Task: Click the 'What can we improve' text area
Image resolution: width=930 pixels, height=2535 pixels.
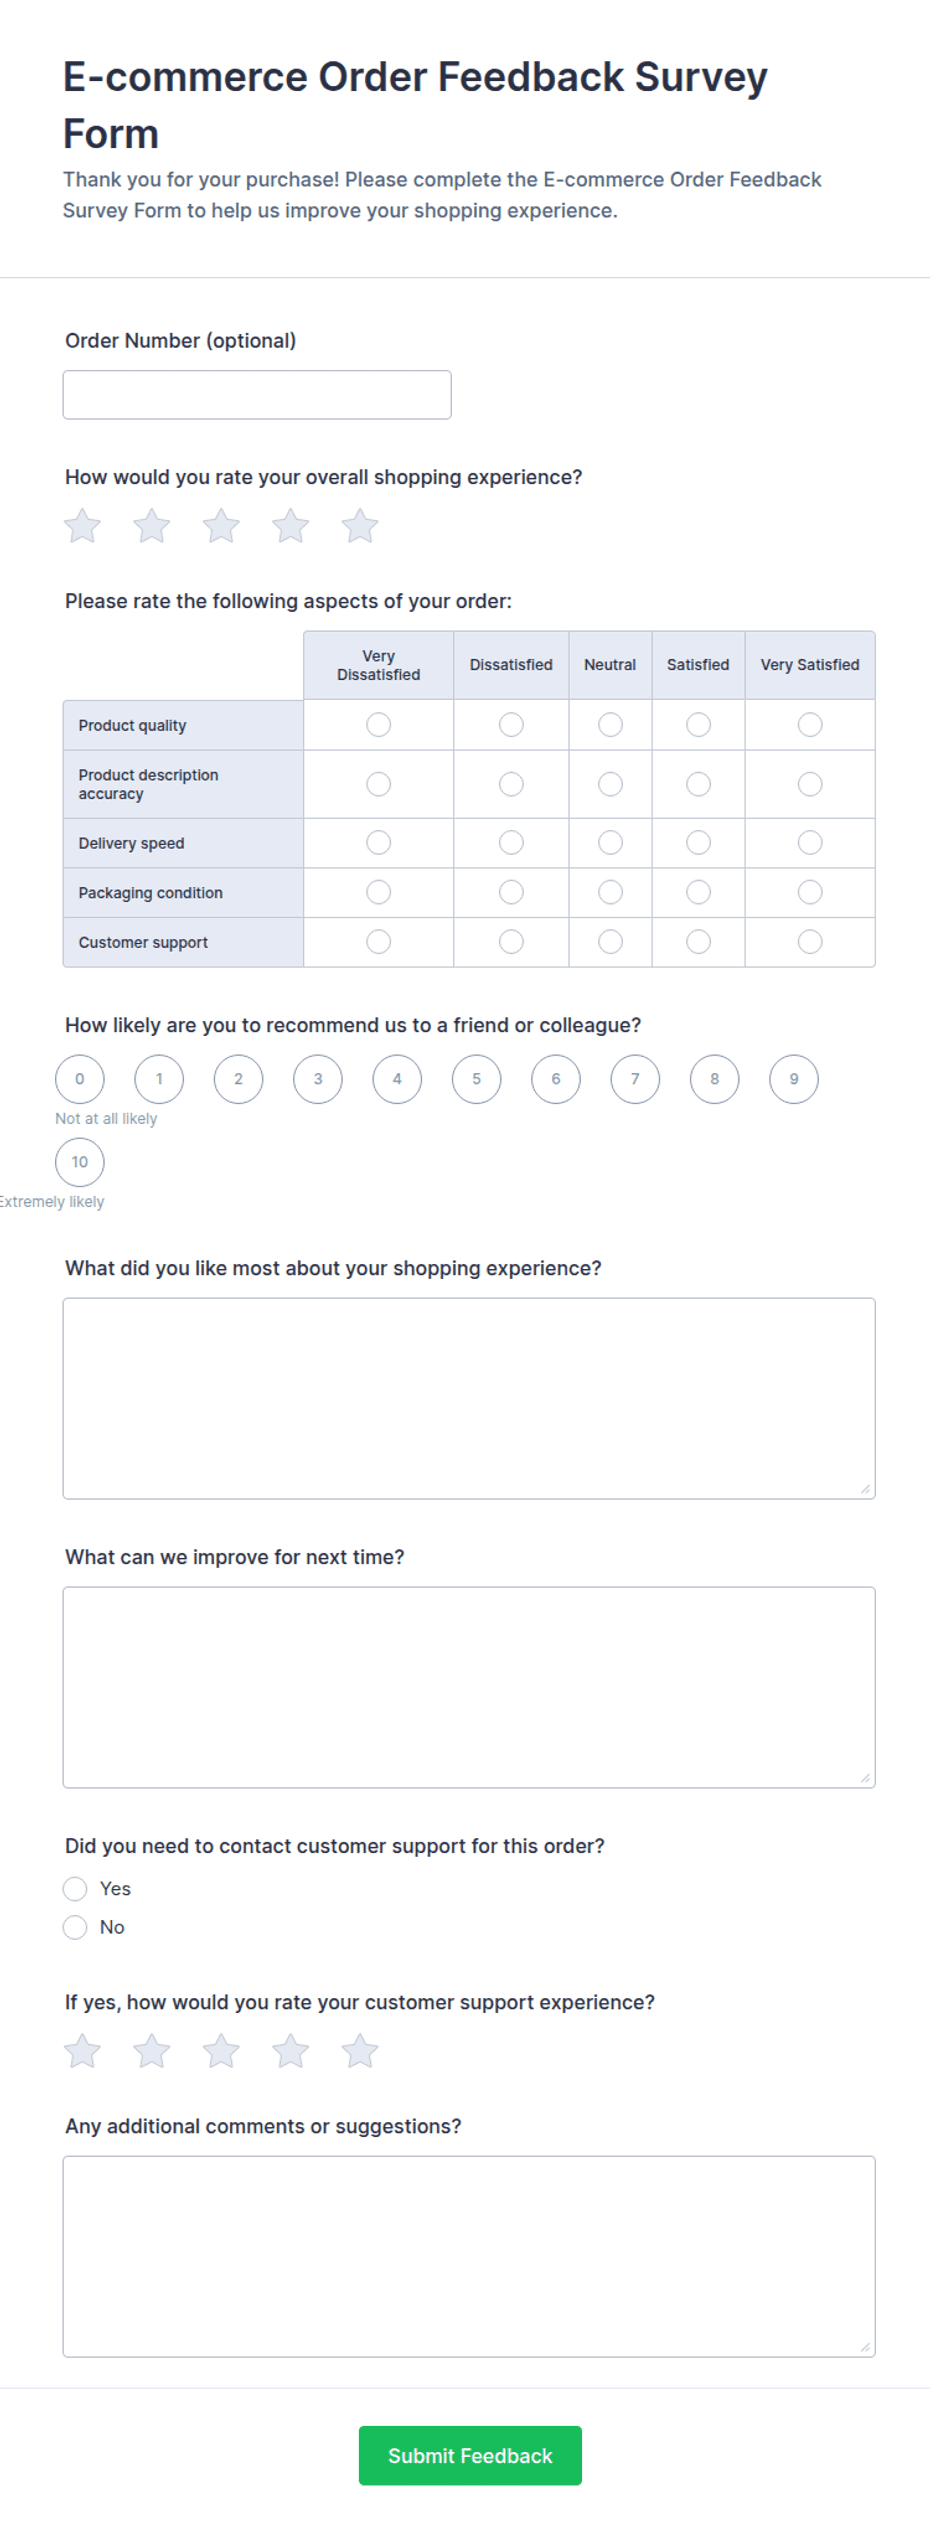Action: [469, 1687]
